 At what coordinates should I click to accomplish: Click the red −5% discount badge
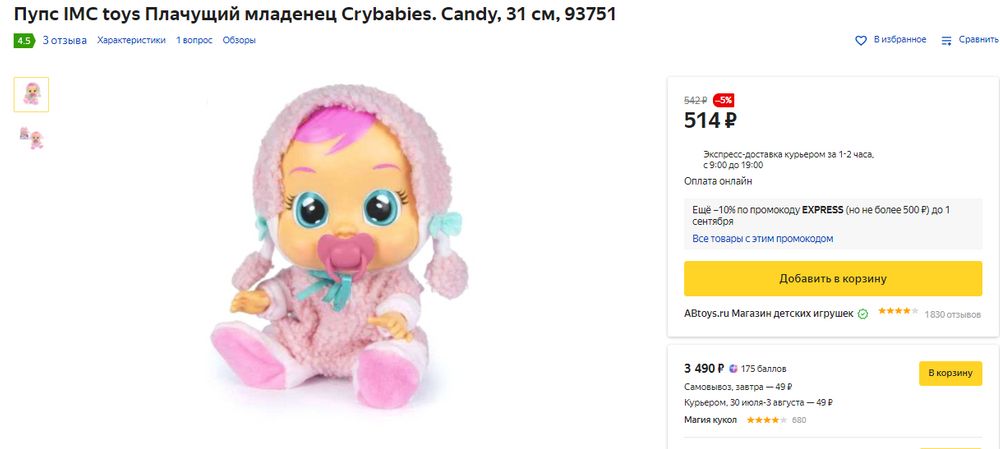click(723, 100)
